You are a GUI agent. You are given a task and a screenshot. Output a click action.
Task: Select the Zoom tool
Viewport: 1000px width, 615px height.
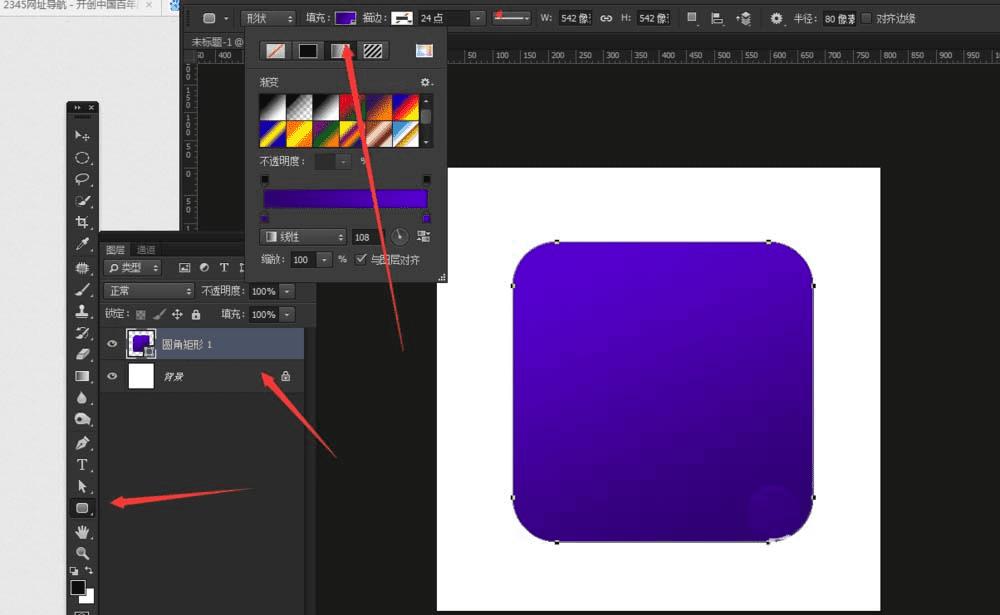point(83,552)
